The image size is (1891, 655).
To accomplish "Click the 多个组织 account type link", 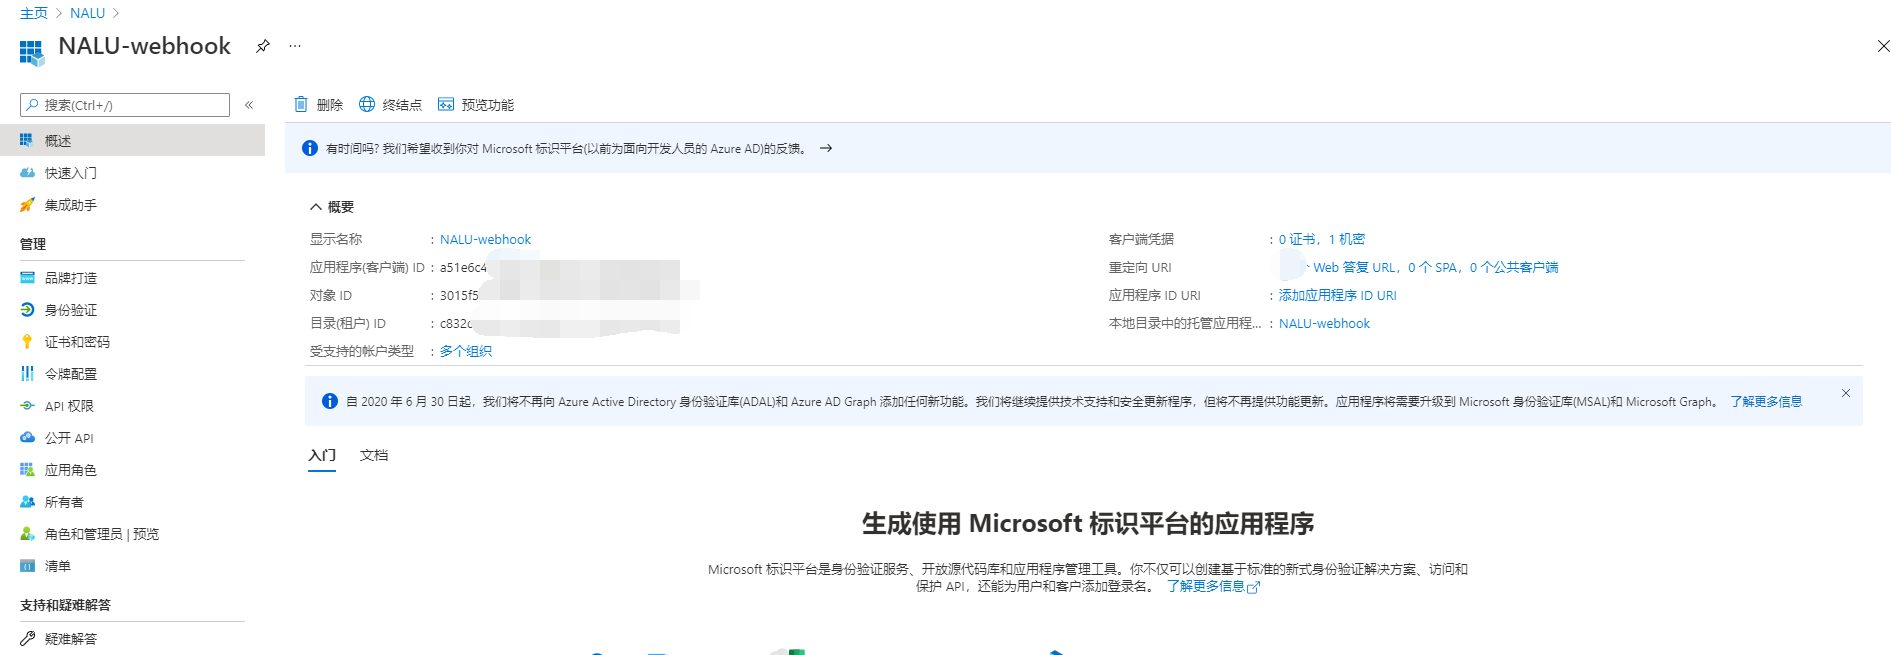I will click(466, 351).
